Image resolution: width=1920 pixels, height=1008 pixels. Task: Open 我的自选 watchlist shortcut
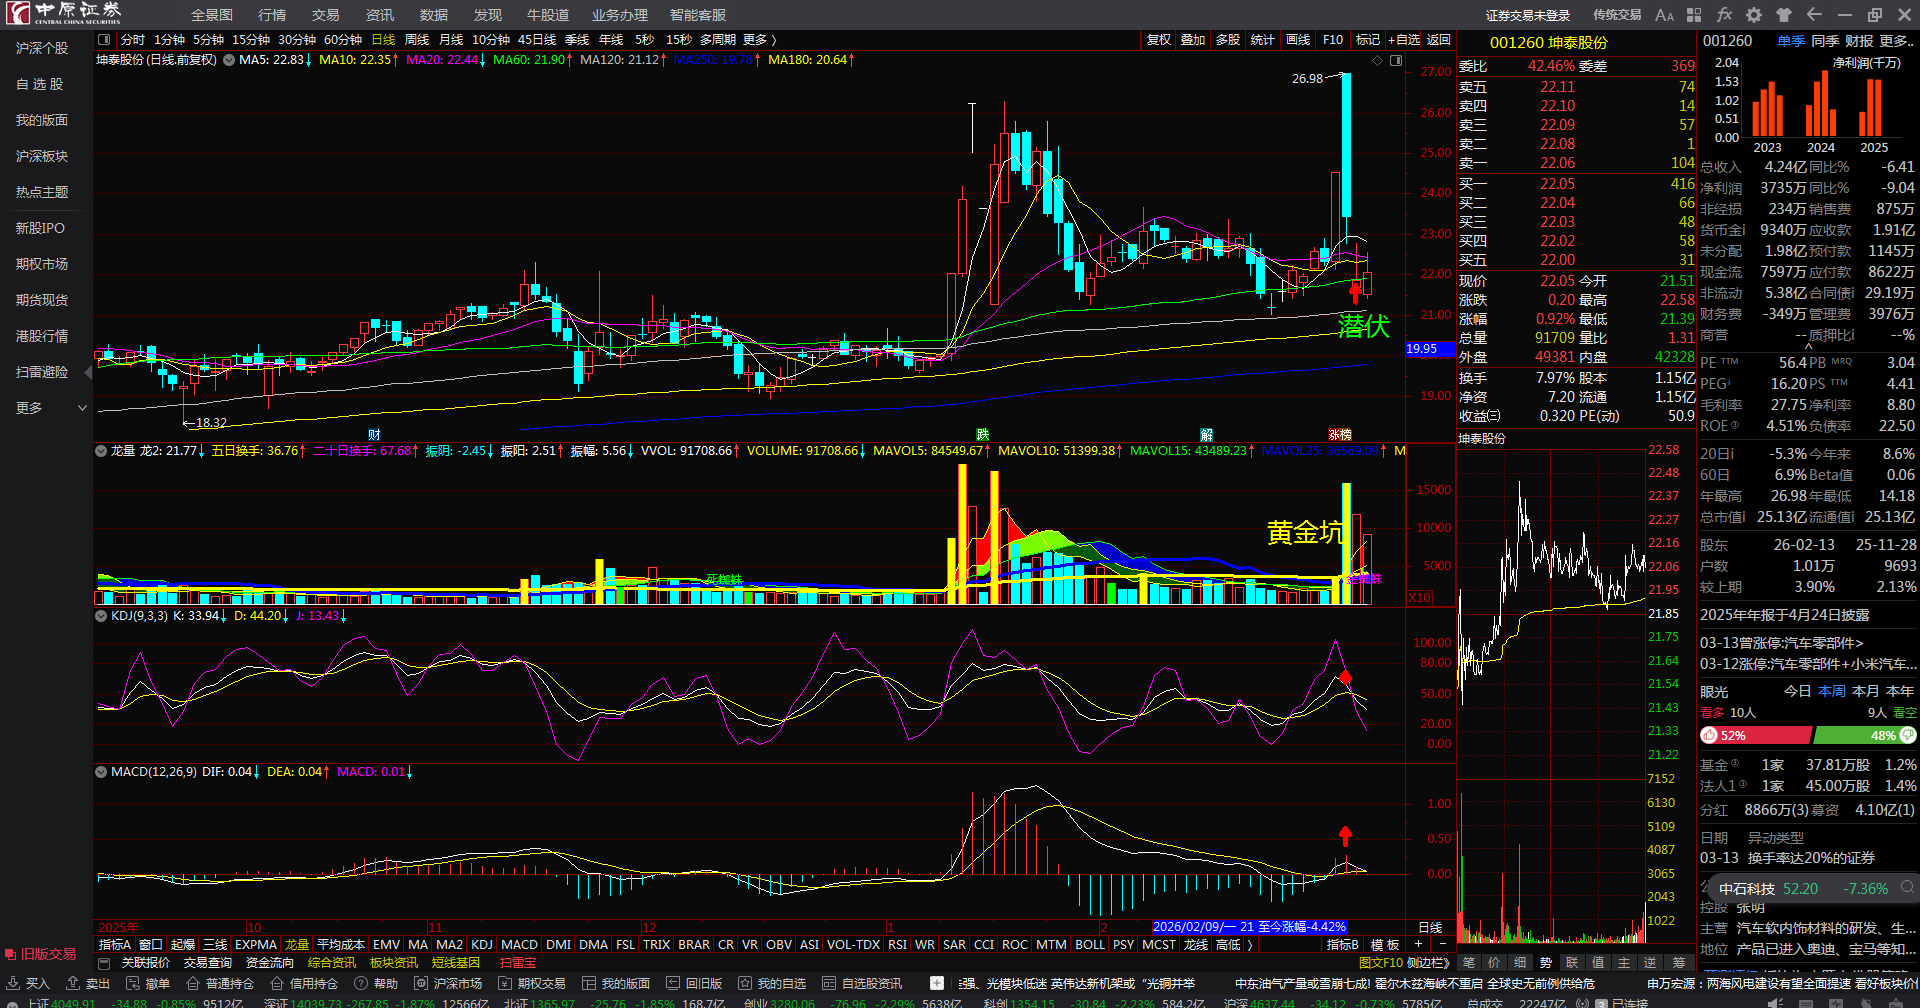(772, 984)
